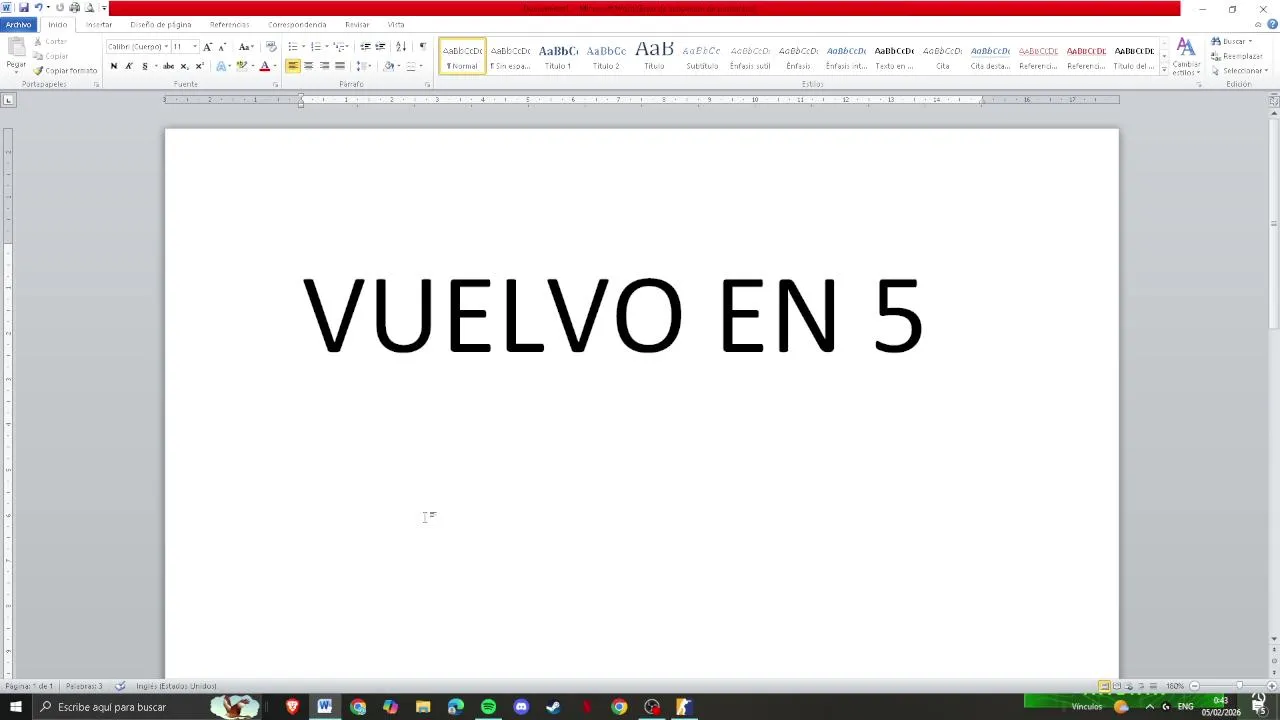
Task: Switch to the Insertar ribbon tab
Action: coord(99,24)
